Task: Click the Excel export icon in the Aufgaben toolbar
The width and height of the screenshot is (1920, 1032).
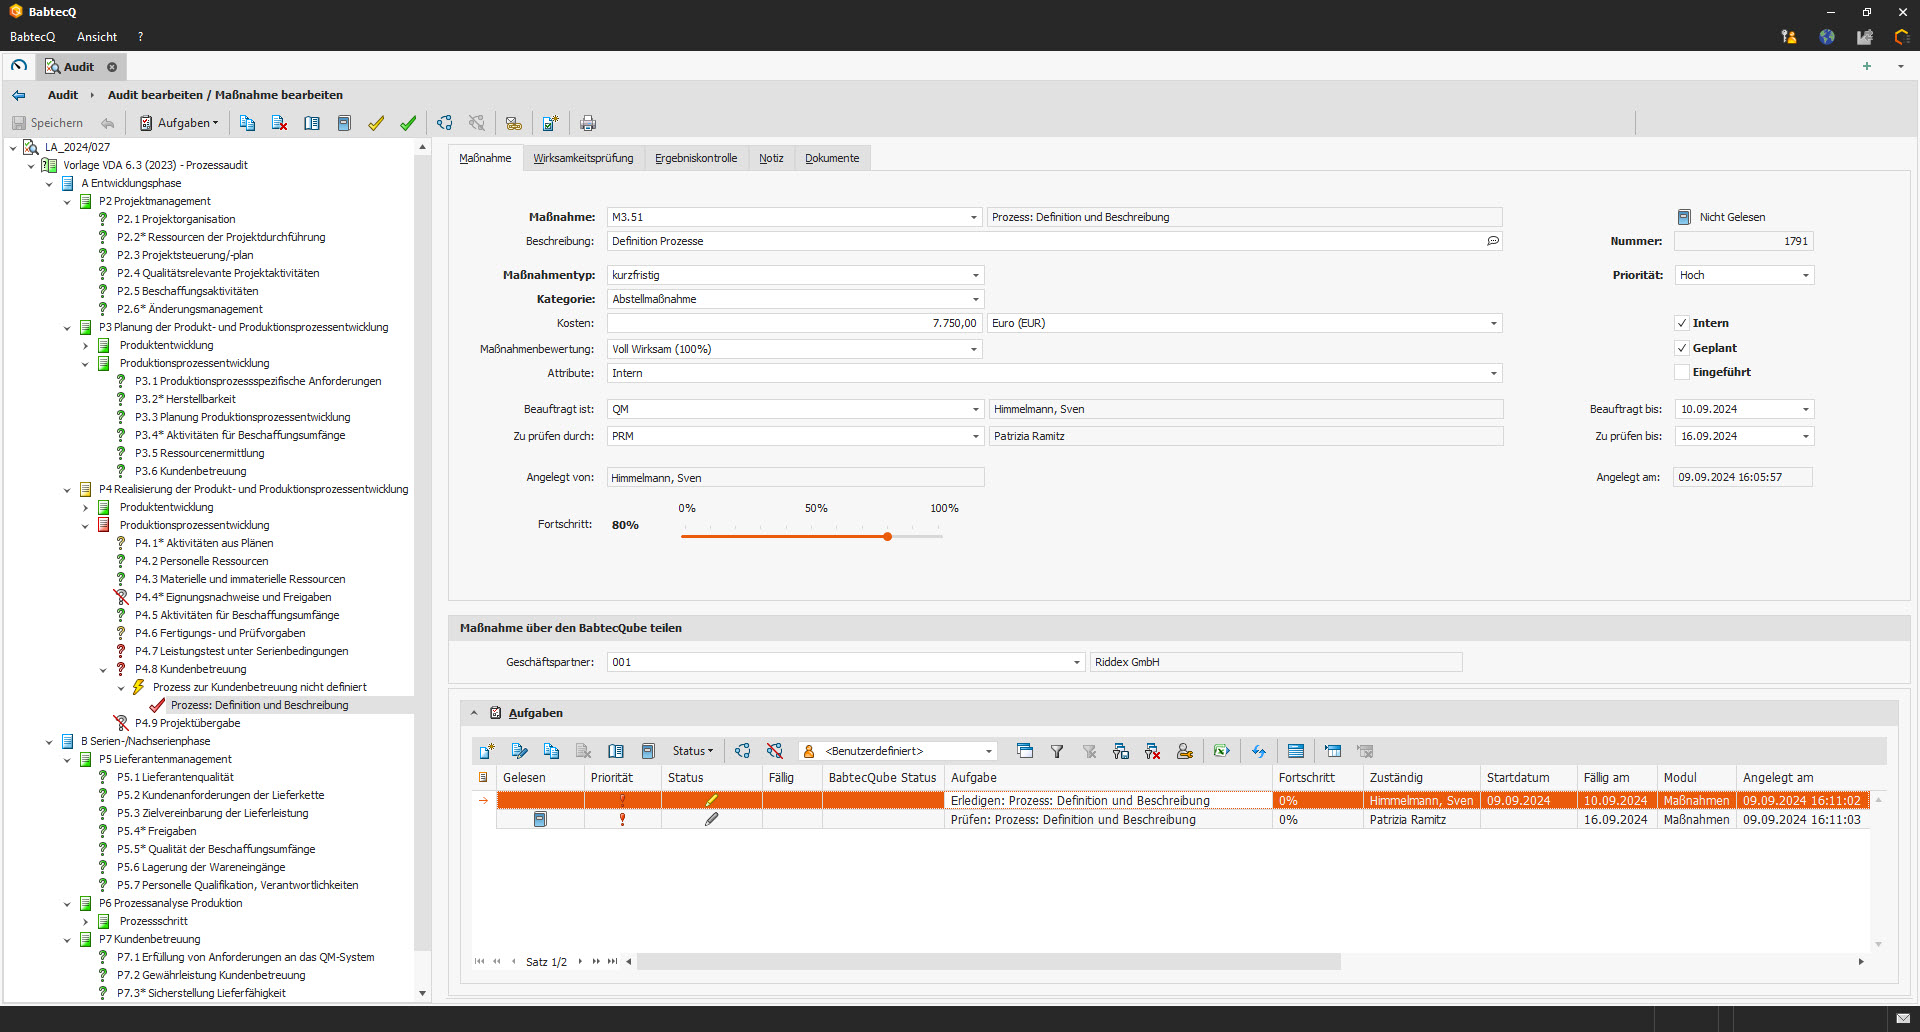Action: (1221, 751)
